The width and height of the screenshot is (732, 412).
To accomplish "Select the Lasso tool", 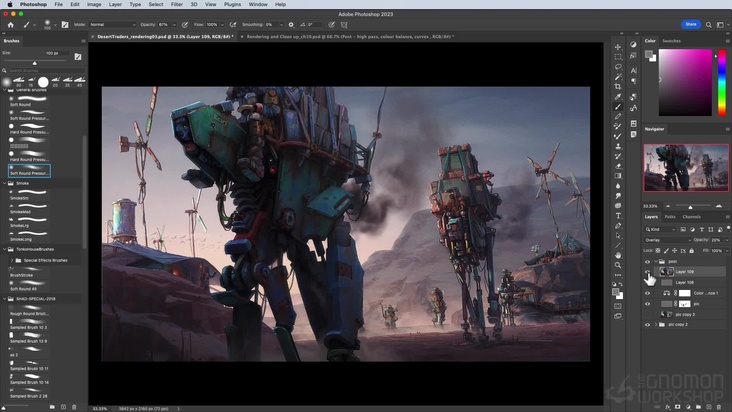I will point(618,67).
